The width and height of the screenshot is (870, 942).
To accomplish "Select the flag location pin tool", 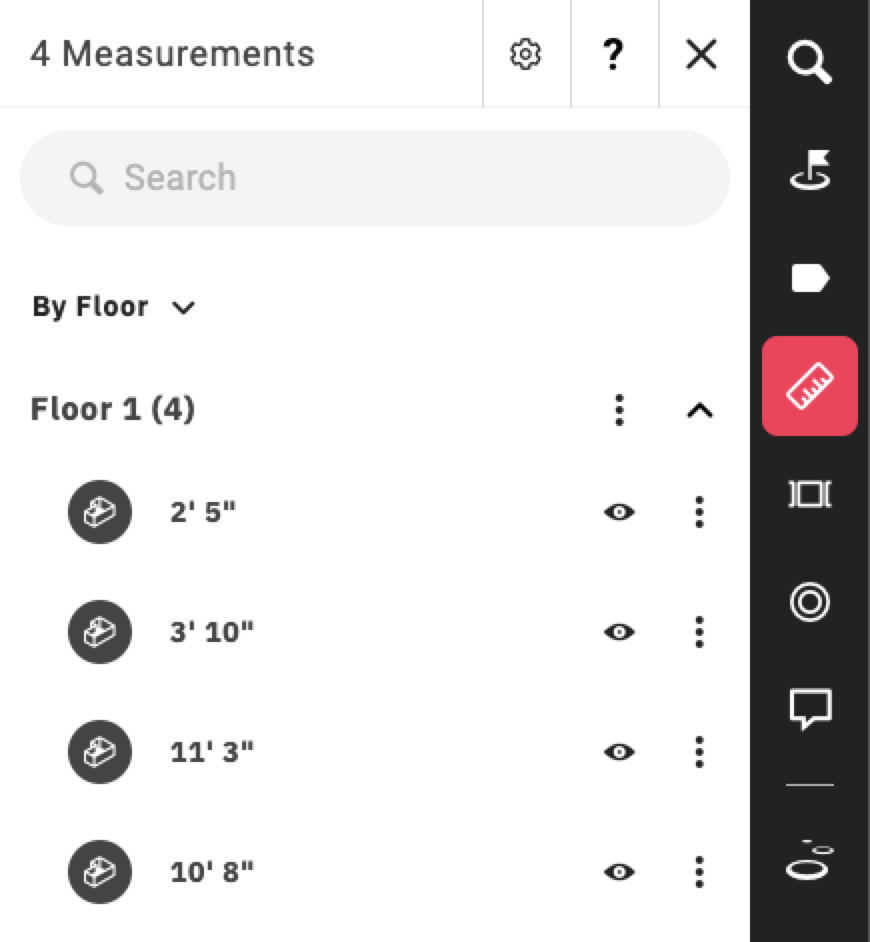I will pos(809,169).
